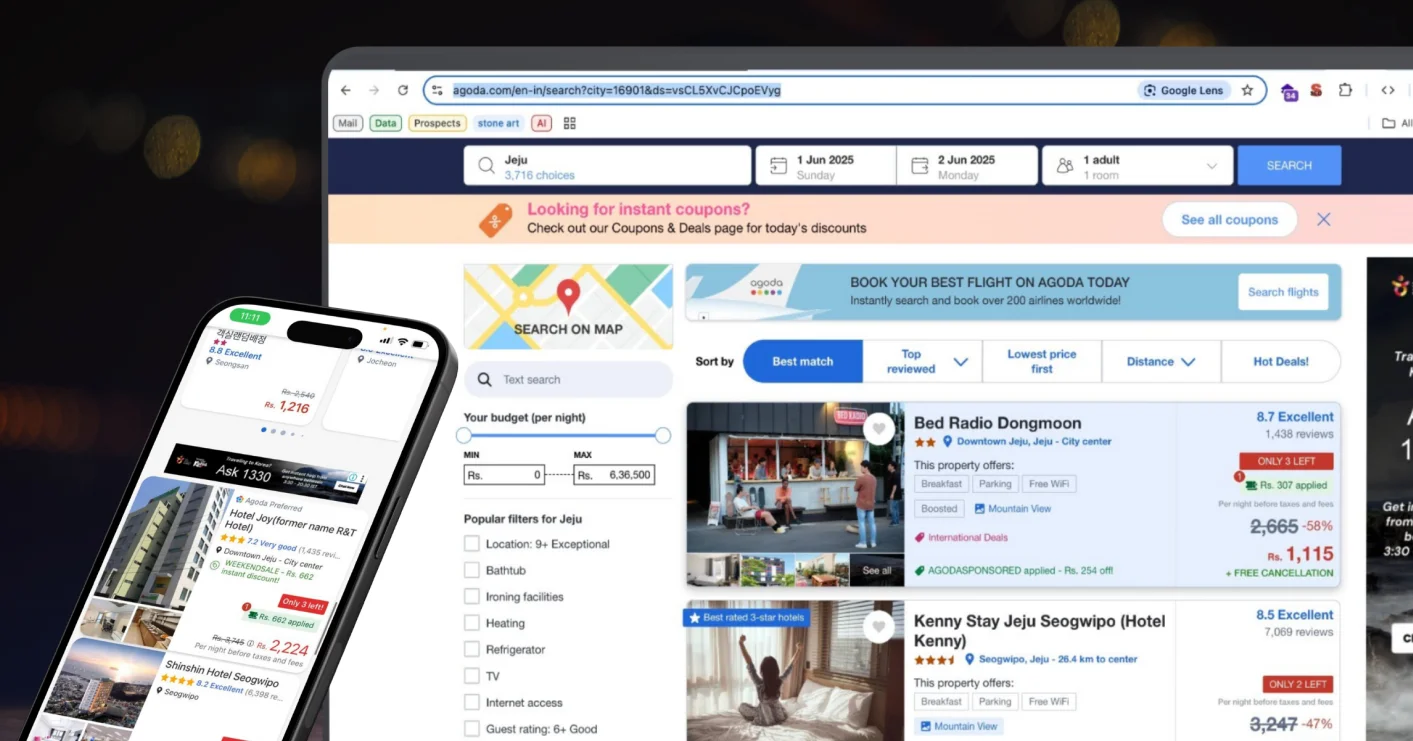Open the AI bookmark
The width and height of the screenshot is (1413, 741).
coord(541,123)
